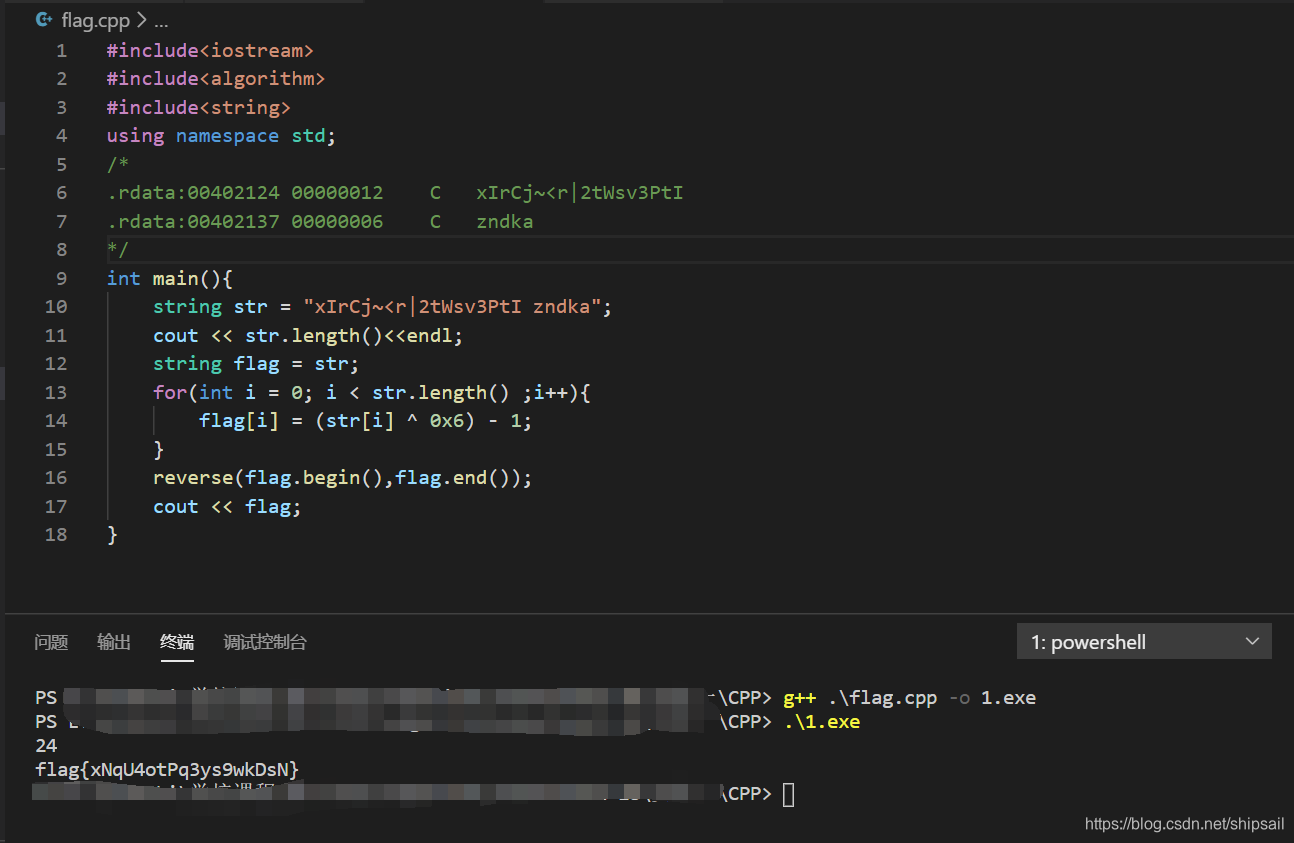The height and width of the screenshot is (843, 1294).
Task: Open flag.cpp breadcrumb item
Action: pos(94,20)
